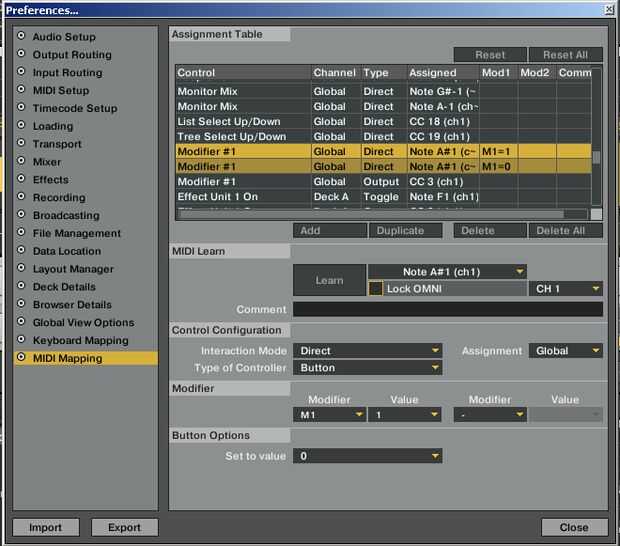620x546 pixels.
Task: Select the Modifier #1 row with M1=1
Action: pyautogui.click(x=384, y=151)
